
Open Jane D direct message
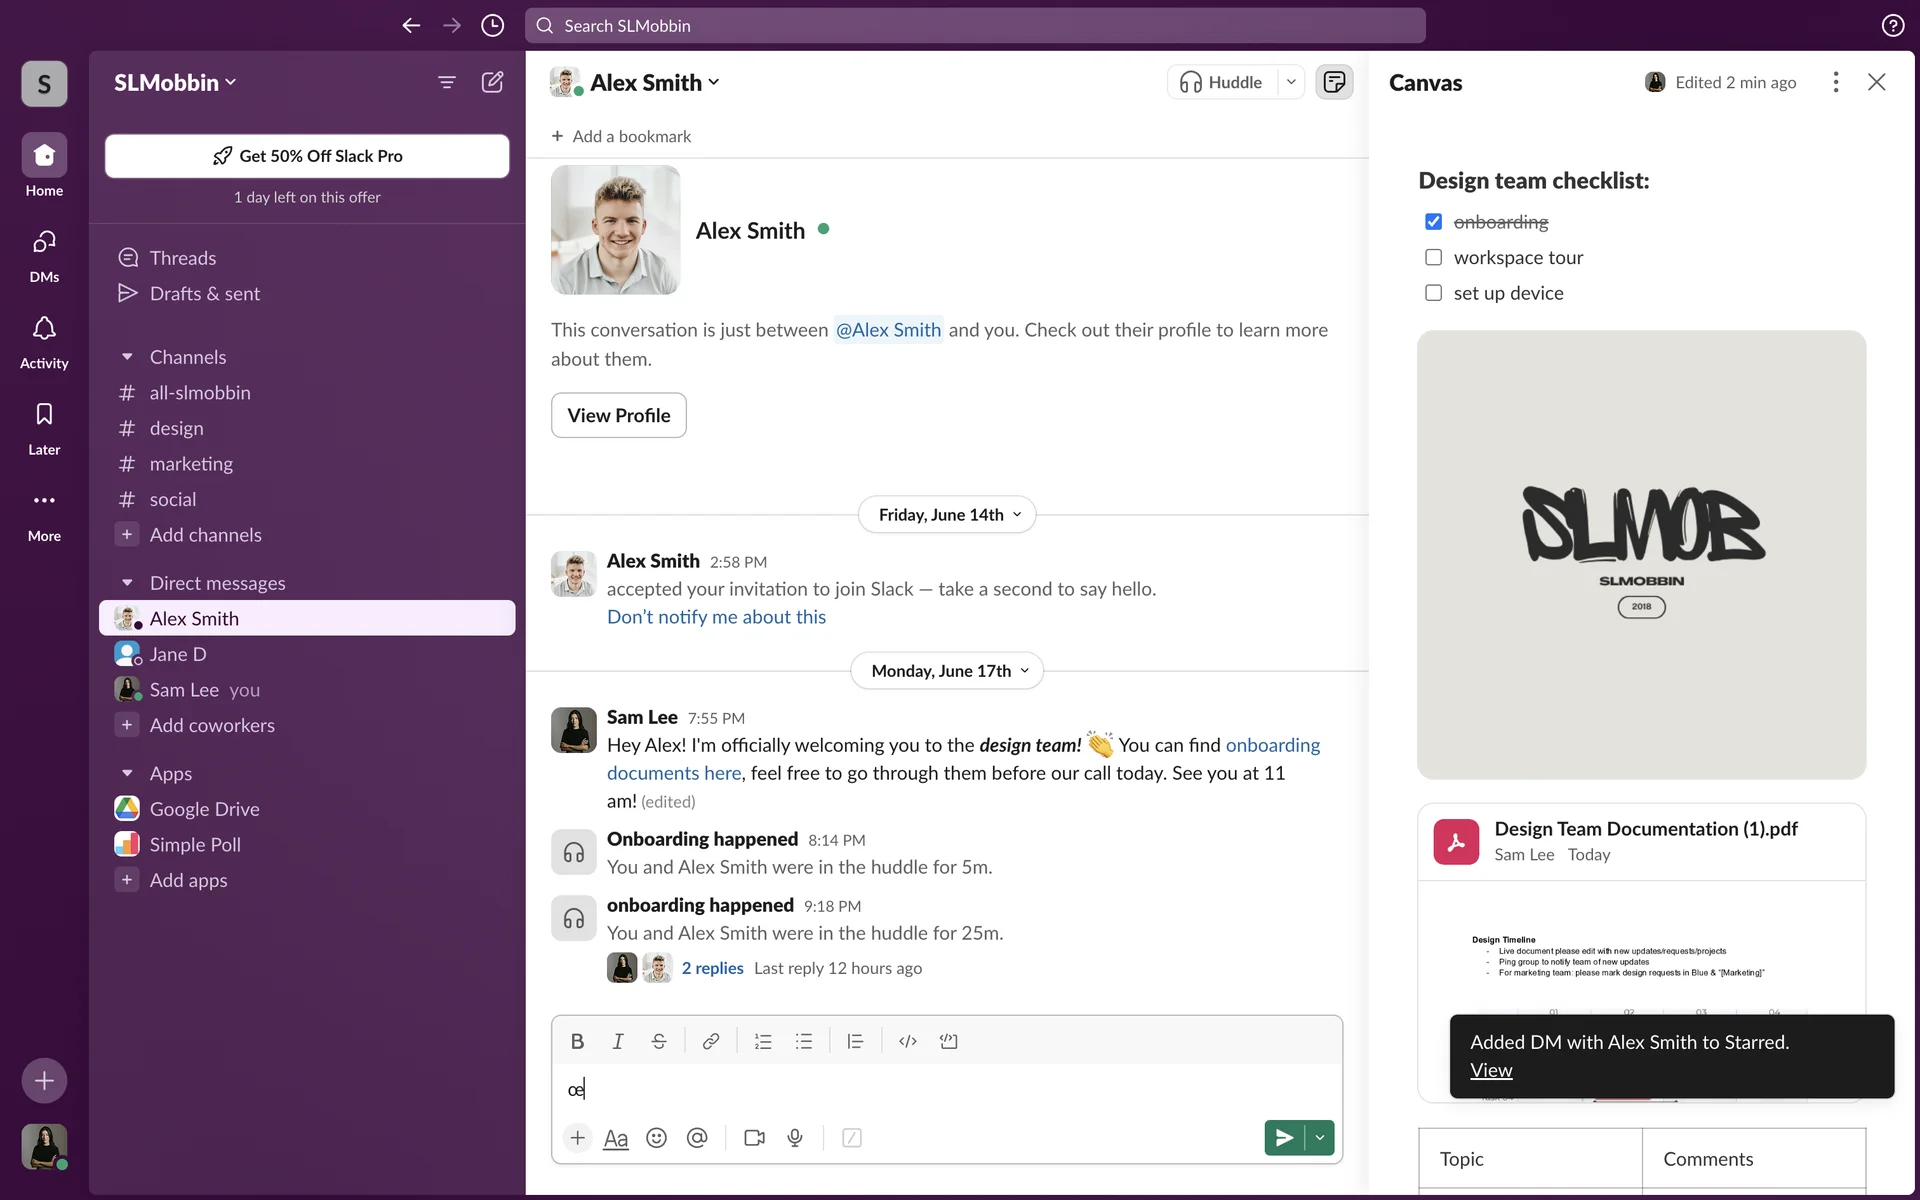[178, 654]
